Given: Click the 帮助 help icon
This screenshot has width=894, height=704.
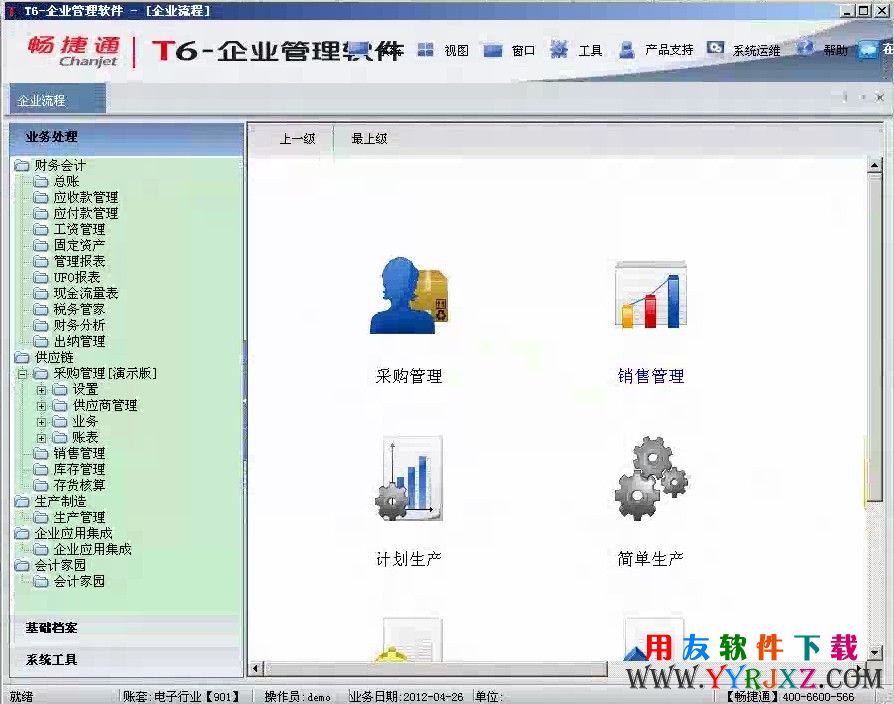Looking at the screenshot, I should tap(805, 48).
